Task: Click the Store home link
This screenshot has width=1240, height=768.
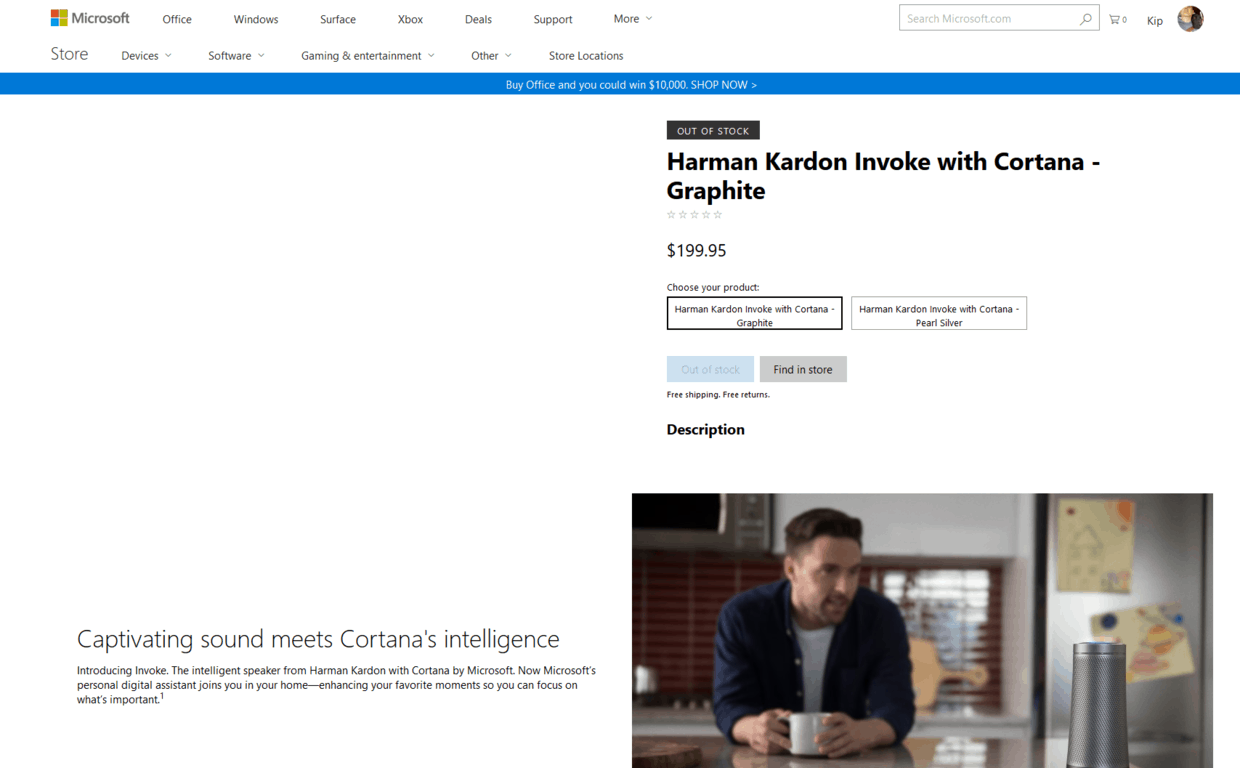Action: tap(69, 54)
